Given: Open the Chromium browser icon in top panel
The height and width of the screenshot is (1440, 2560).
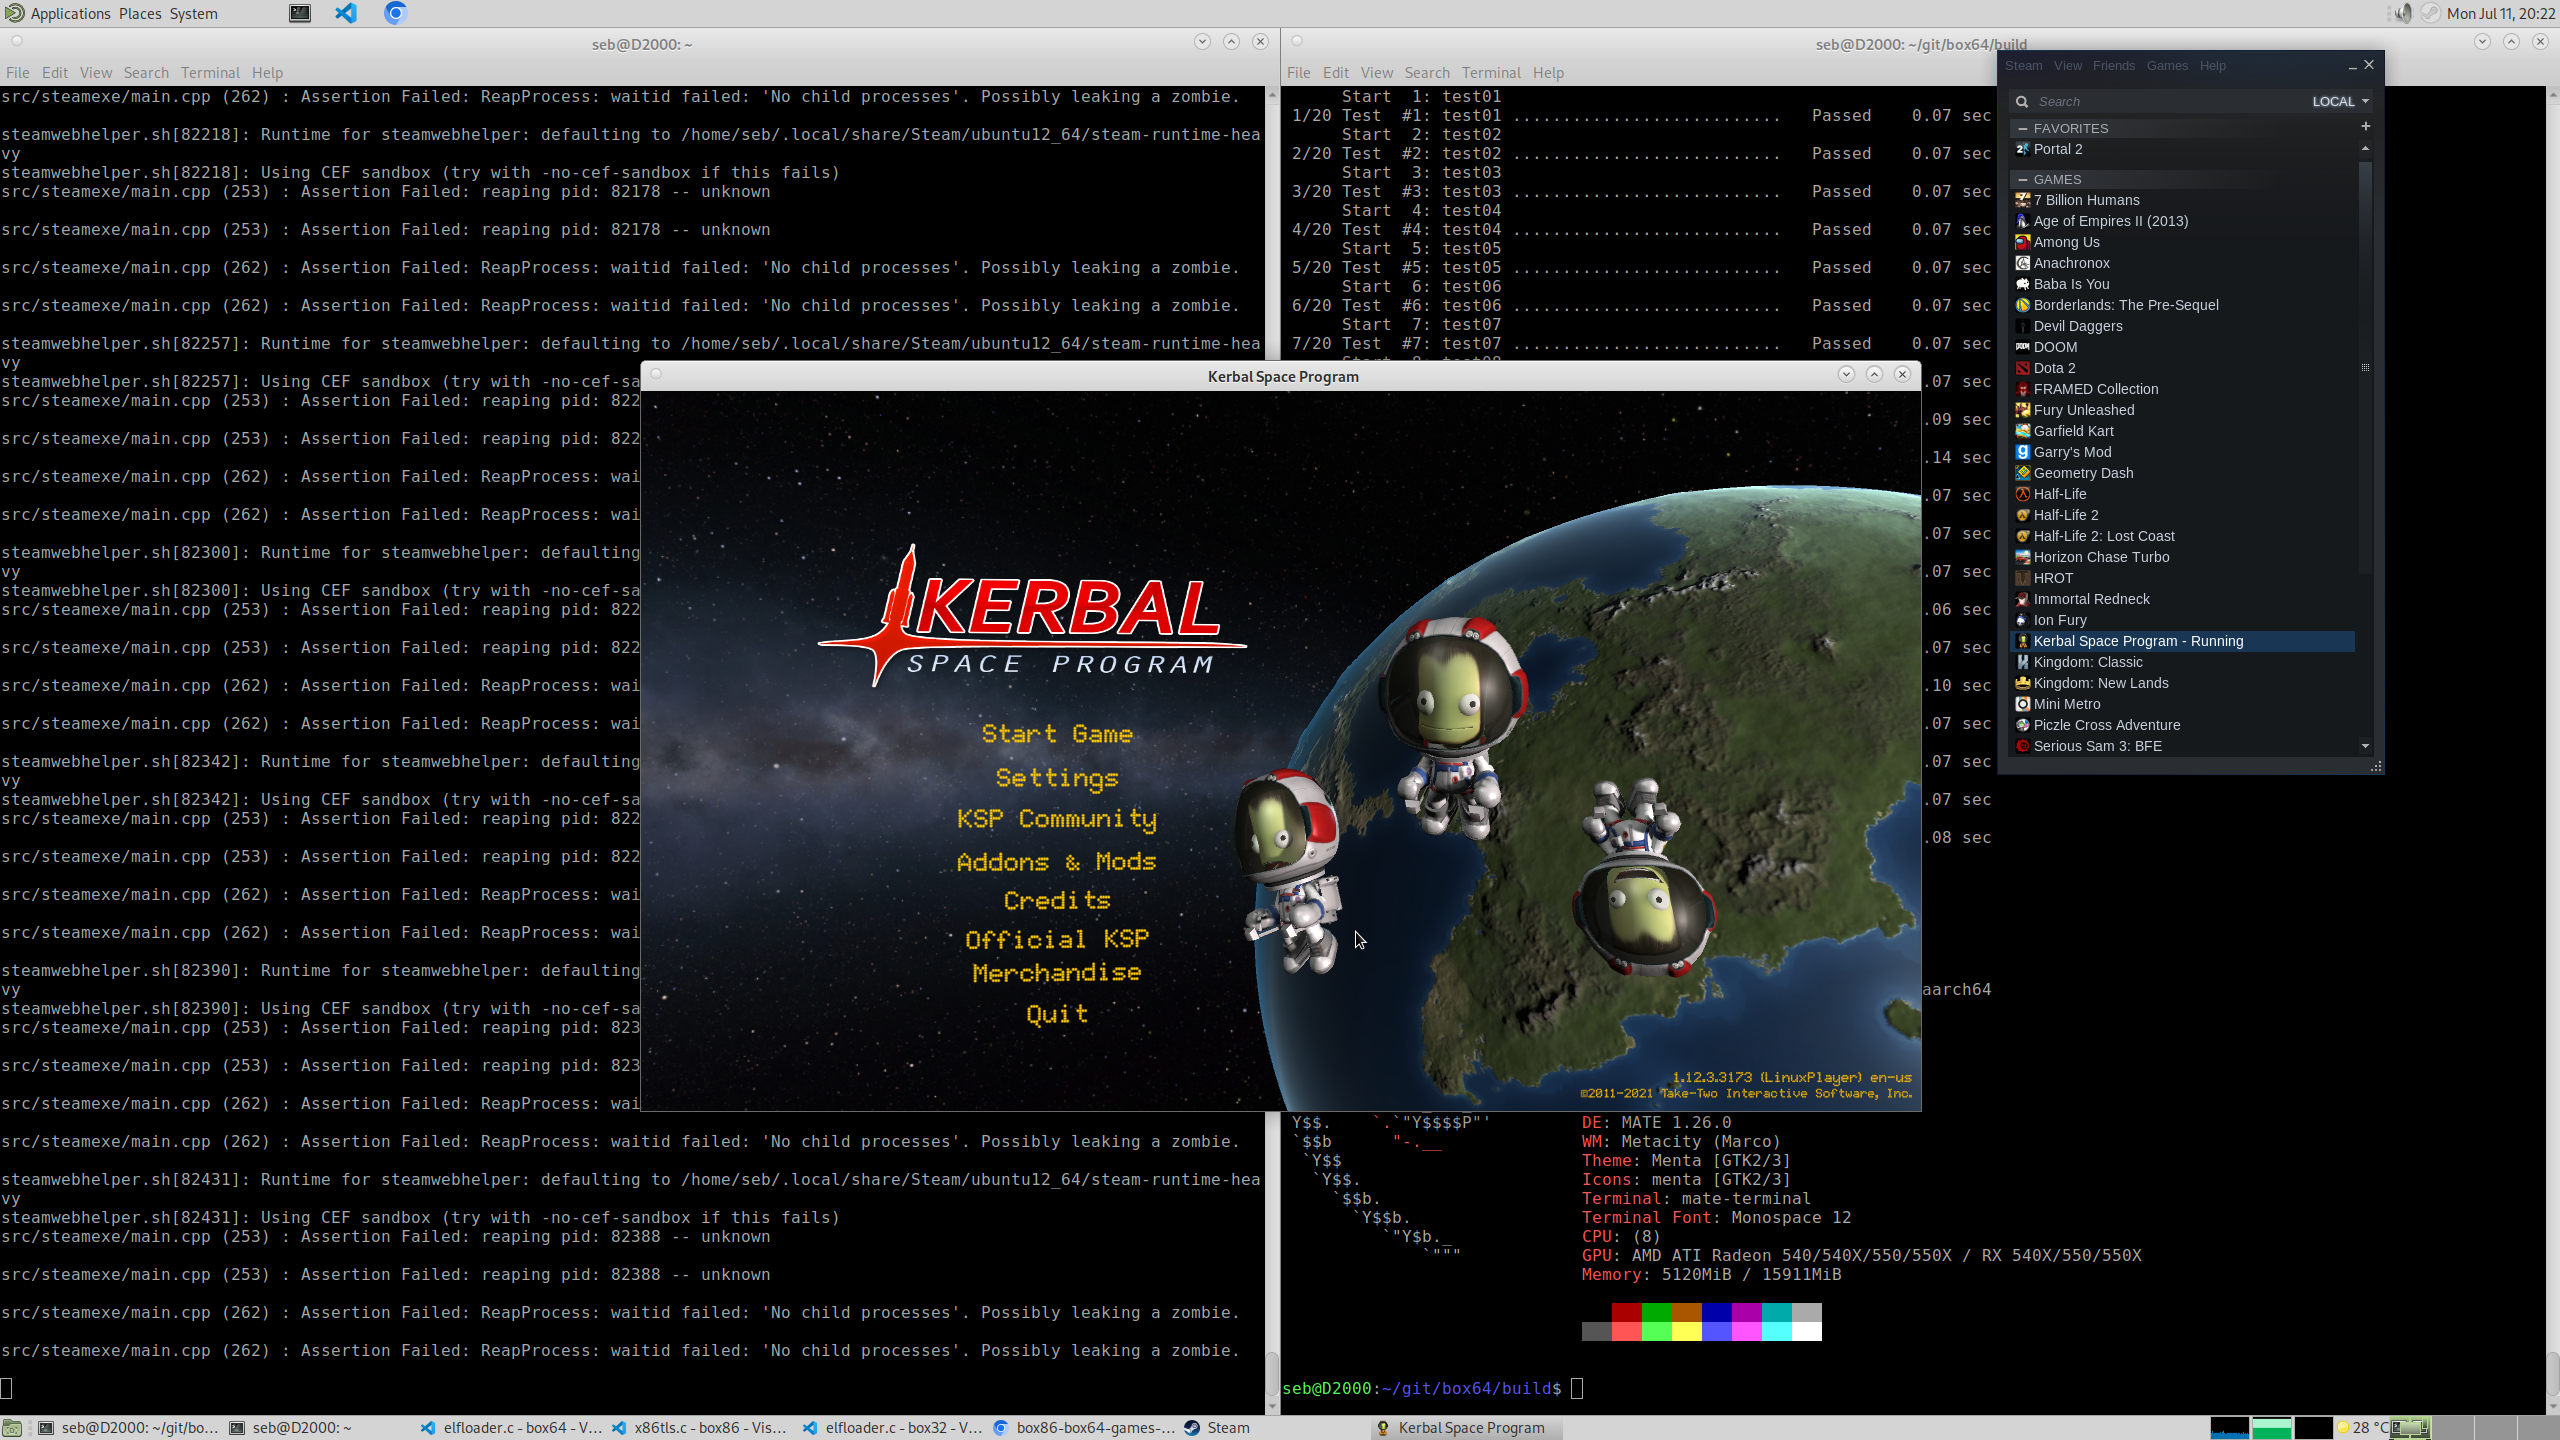Looking at the screenshot, I should (395, 13).
